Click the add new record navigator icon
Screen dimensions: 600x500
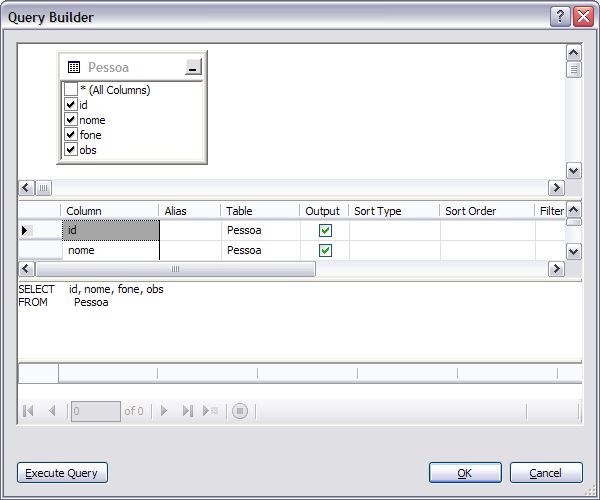coord(210,411)
